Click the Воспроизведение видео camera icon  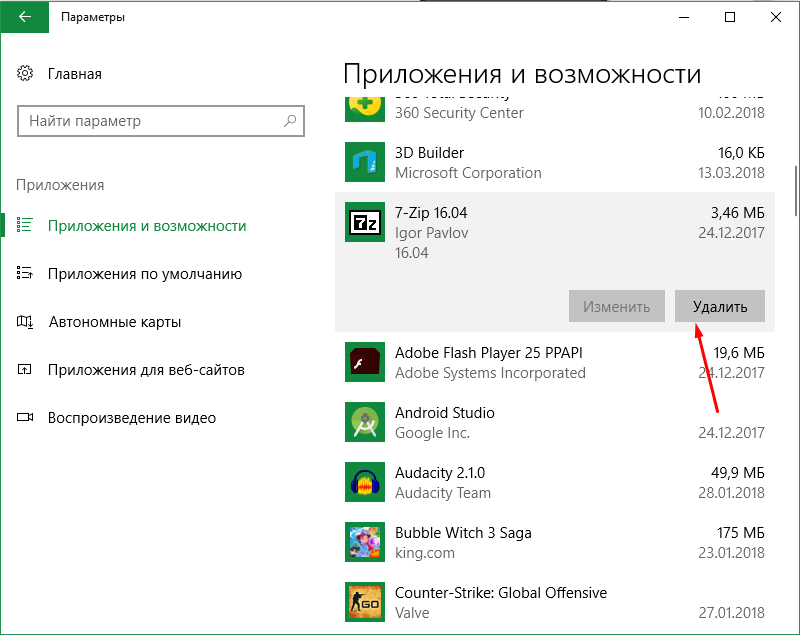click(x=24, y=417)
